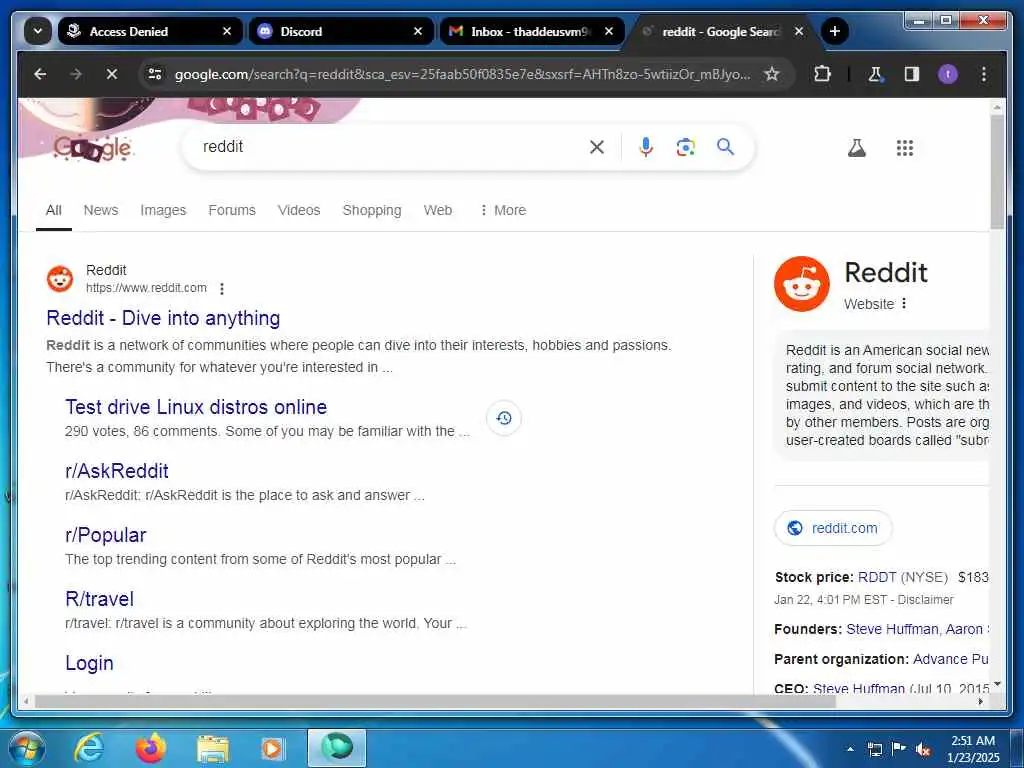Open 'Reddit - Dive into anything' result
This screenshot has width=1024, height=768.
click(x=163, y=318)
